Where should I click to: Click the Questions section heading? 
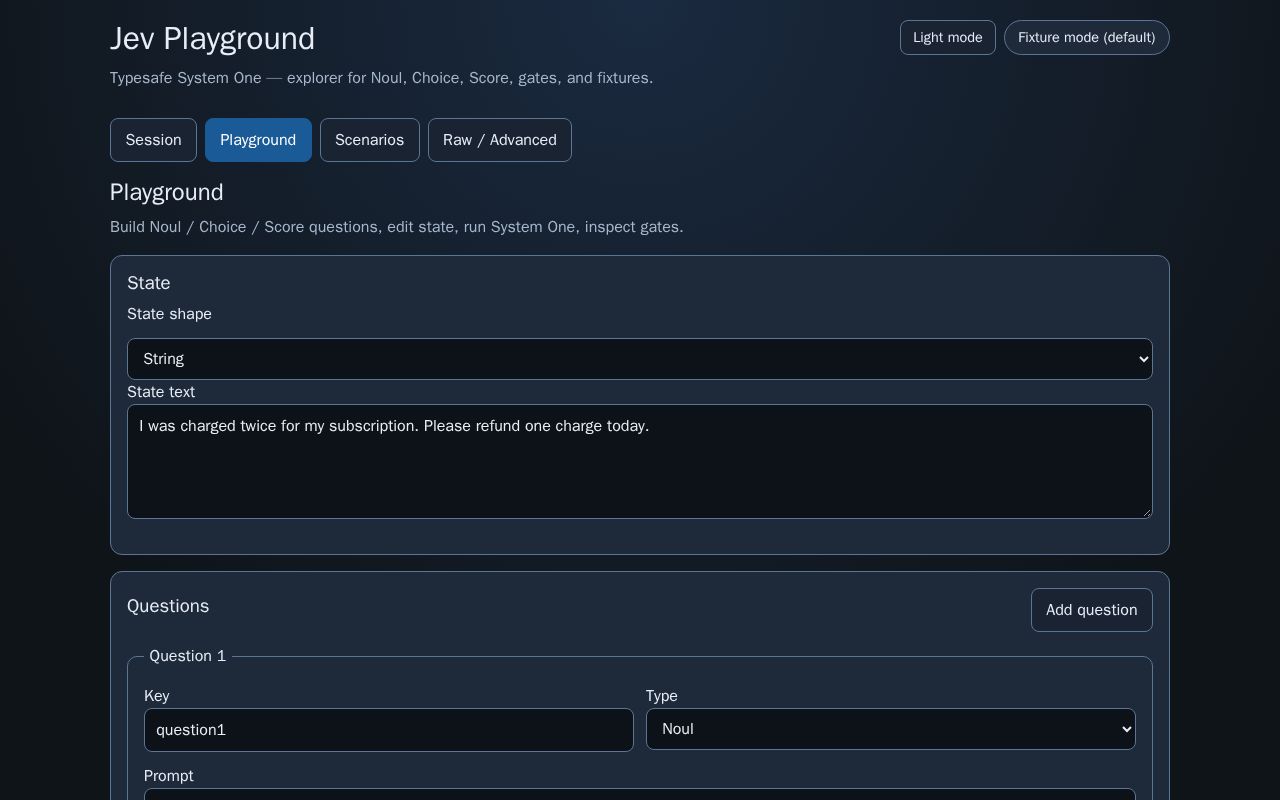[168, 606]
